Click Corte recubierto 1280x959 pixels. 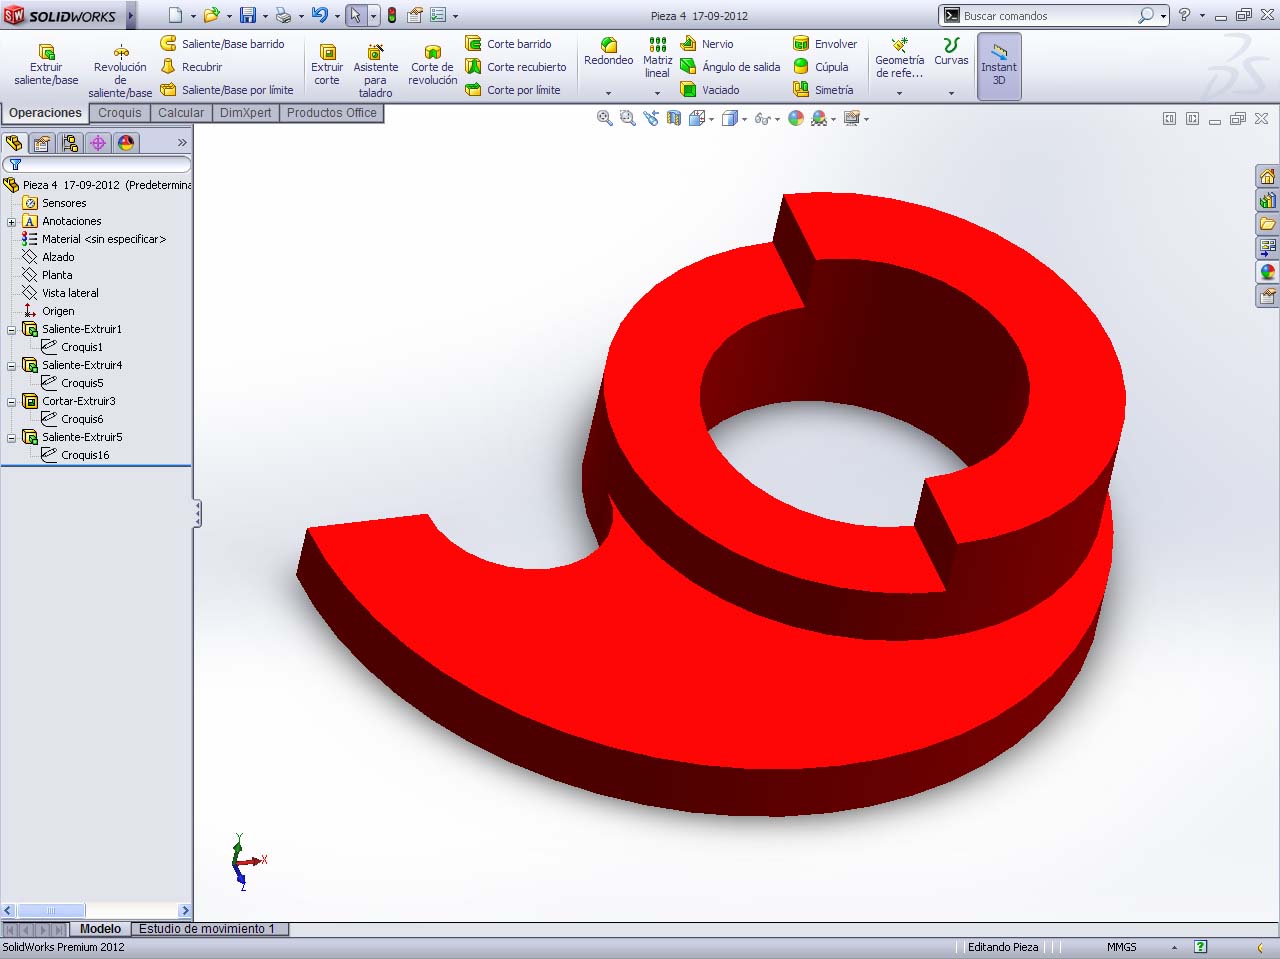click(x=516, y=67)
